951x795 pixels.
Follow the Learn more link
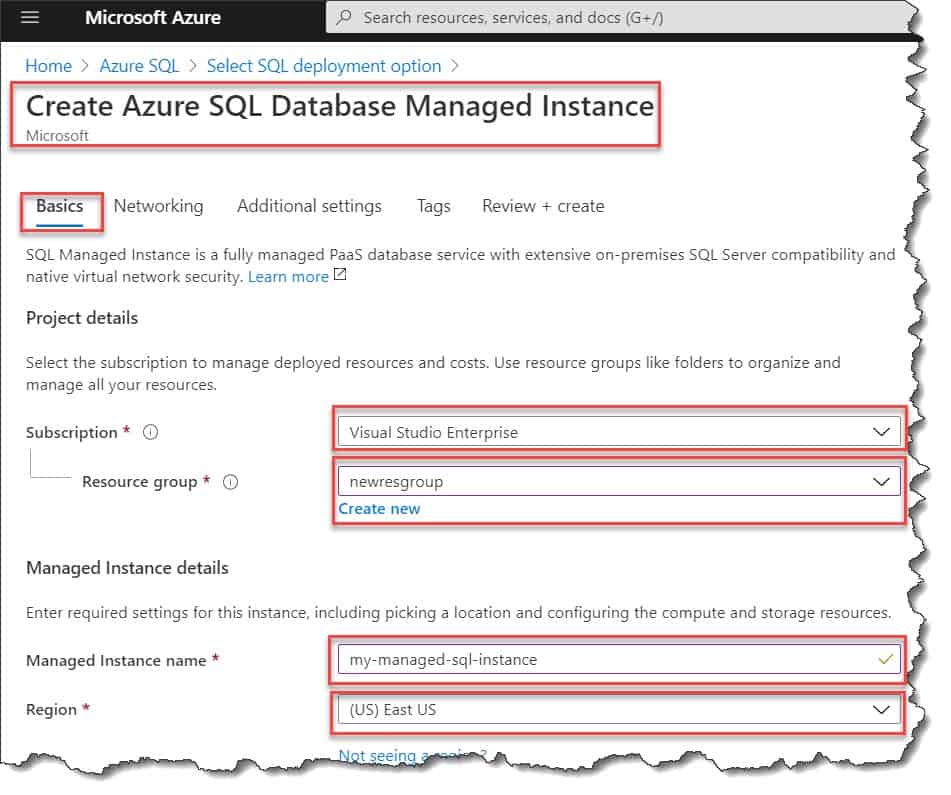point(288,277)
